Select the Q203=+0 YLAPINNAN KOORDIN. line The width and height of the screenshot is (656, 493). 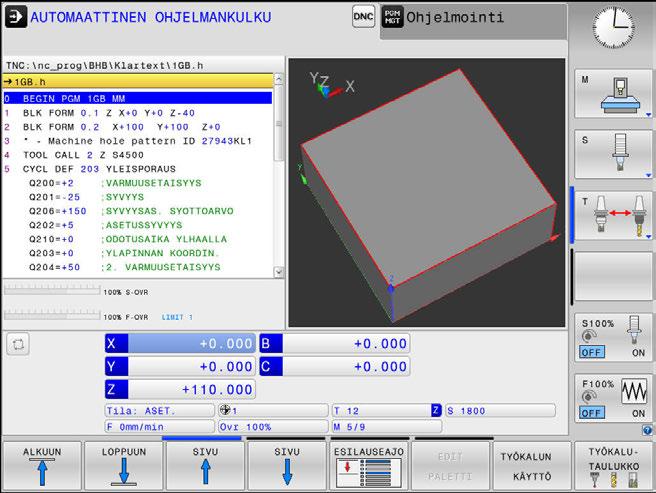(x=138, y=253)
